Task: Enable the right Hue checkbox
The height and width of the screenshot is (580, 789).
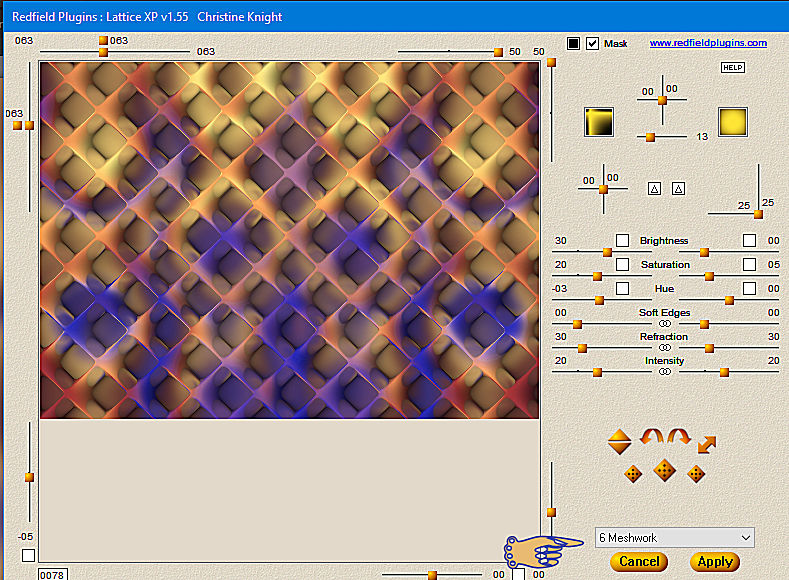Action: coord(749,288)
